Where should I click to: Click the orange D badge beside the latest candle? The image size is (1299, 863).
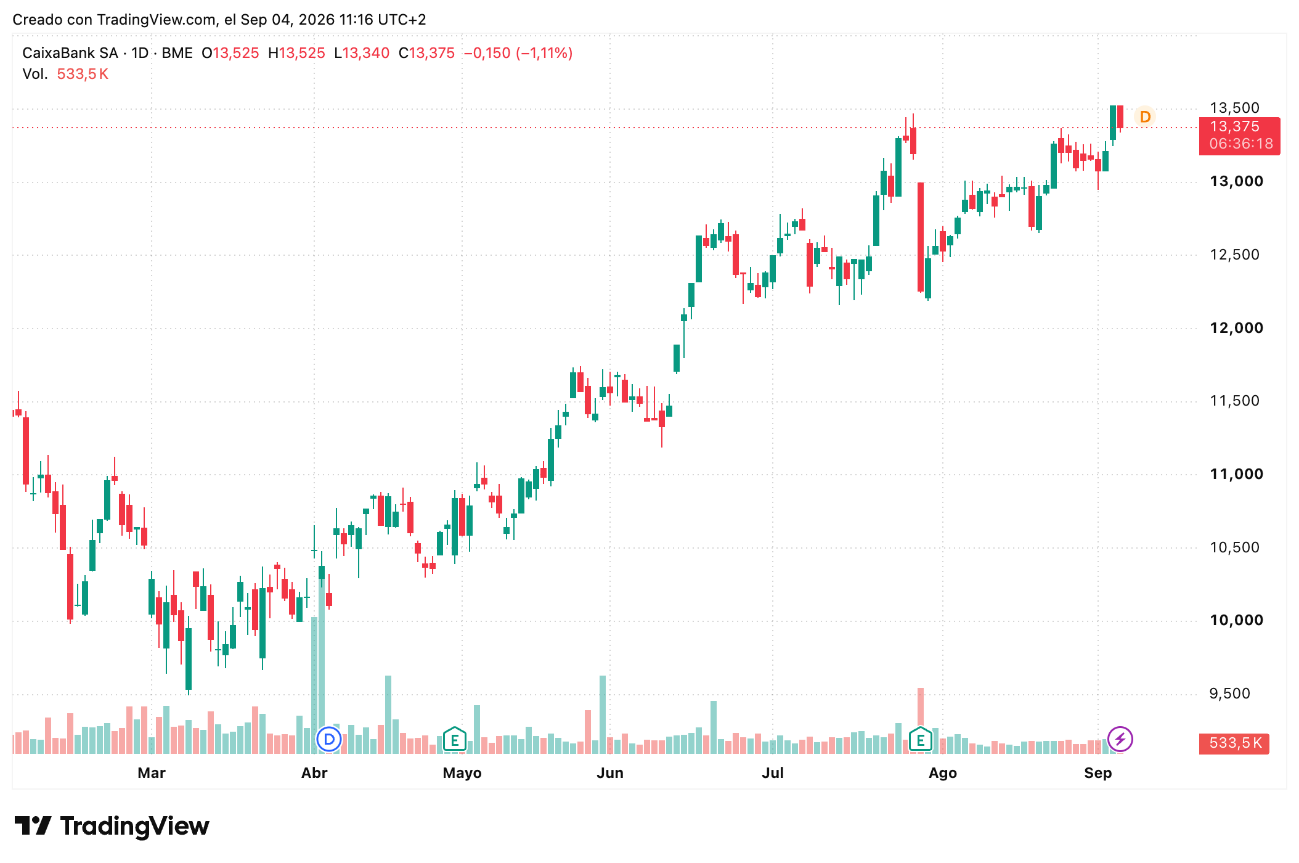pos(1145,117)
